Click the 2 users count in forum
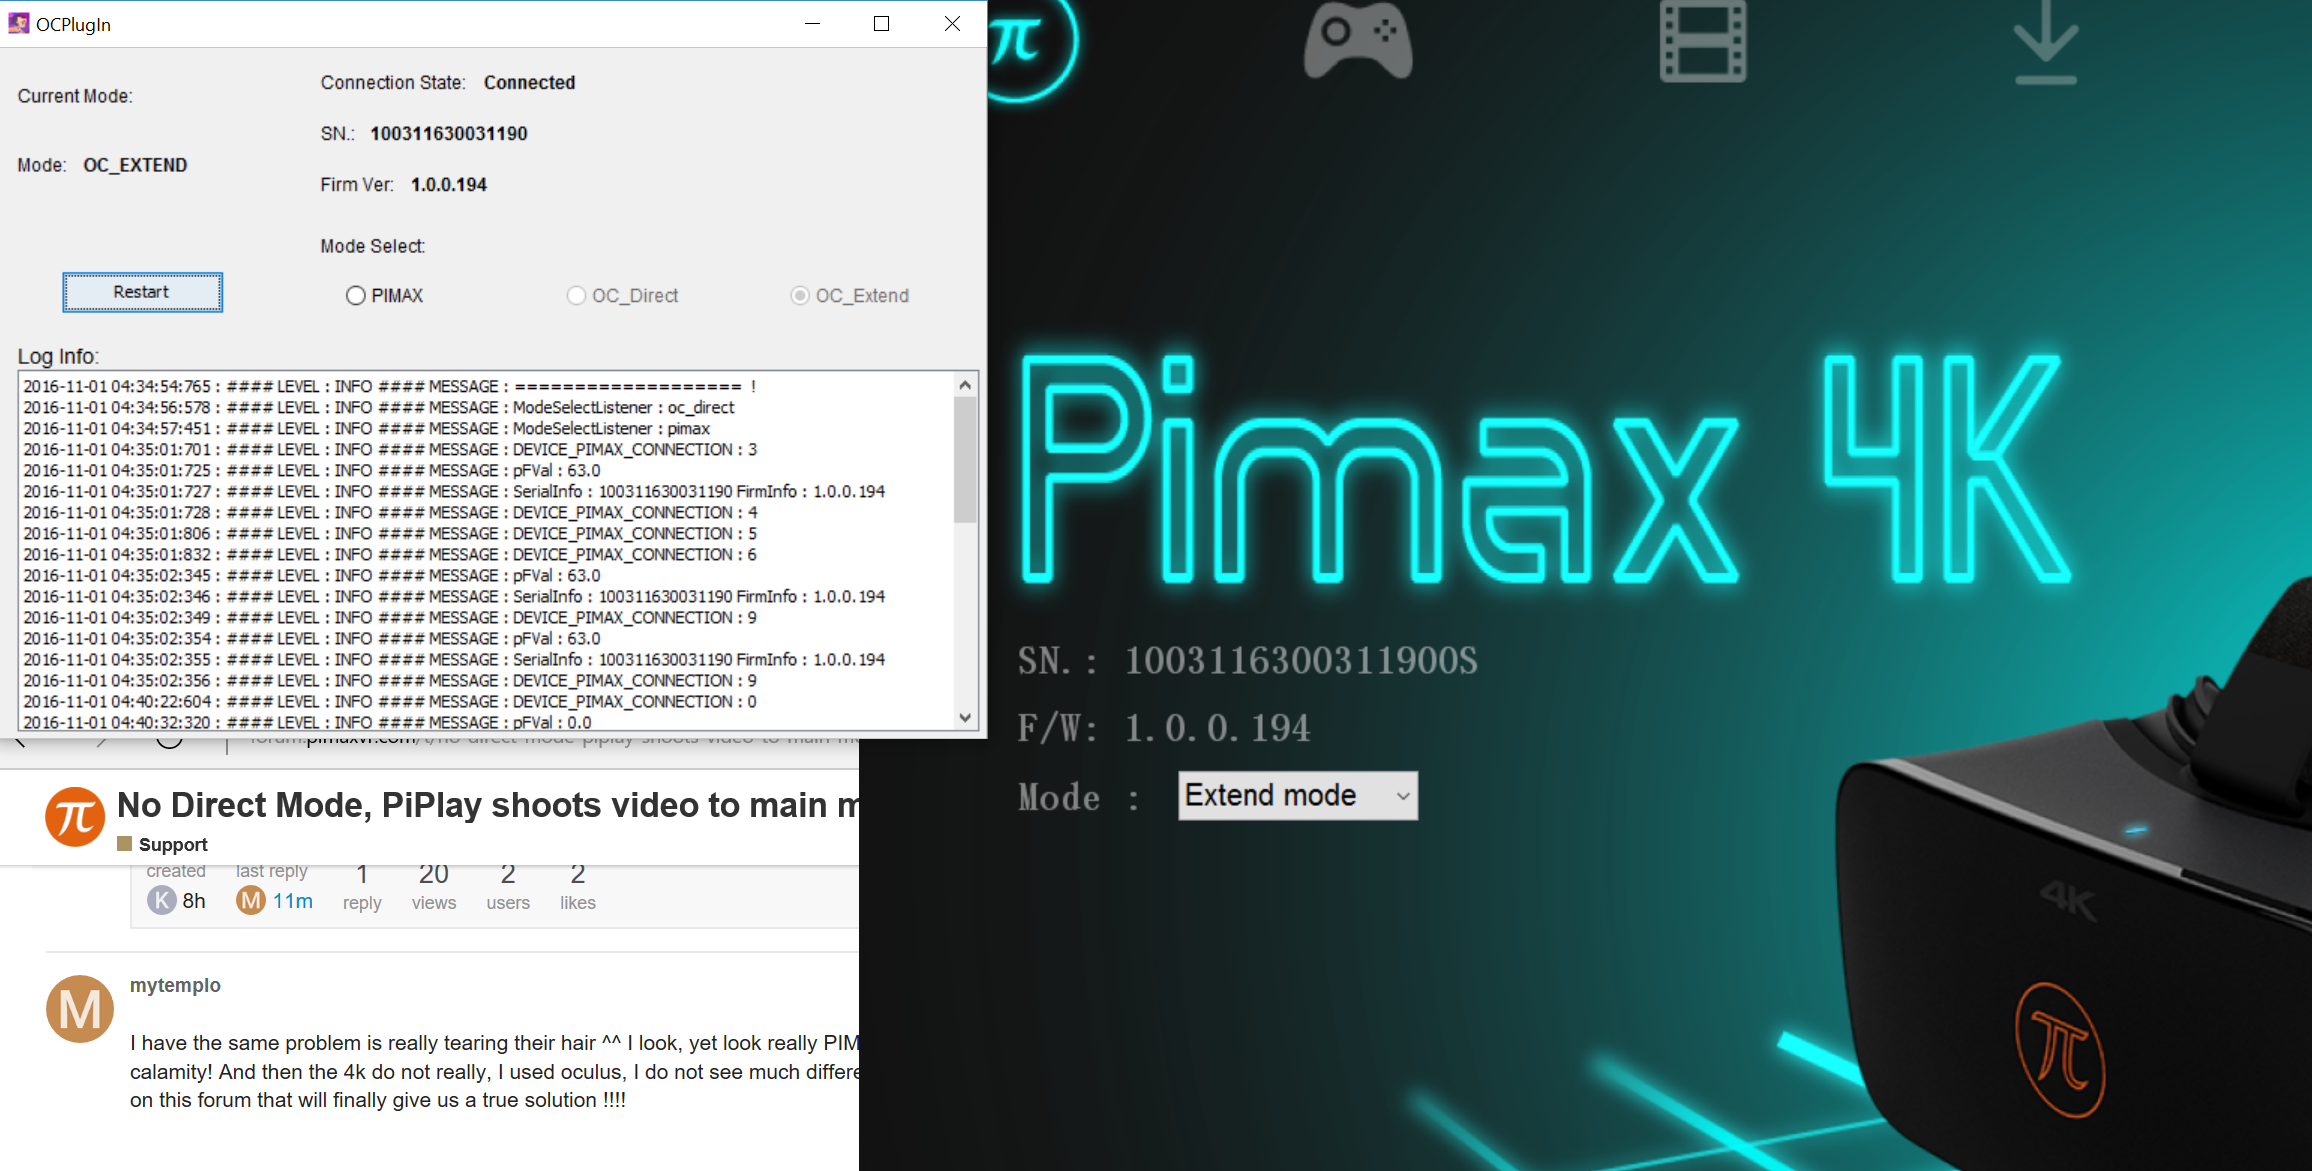Screen dimensions: 2312x1171 tap(508, 874)
